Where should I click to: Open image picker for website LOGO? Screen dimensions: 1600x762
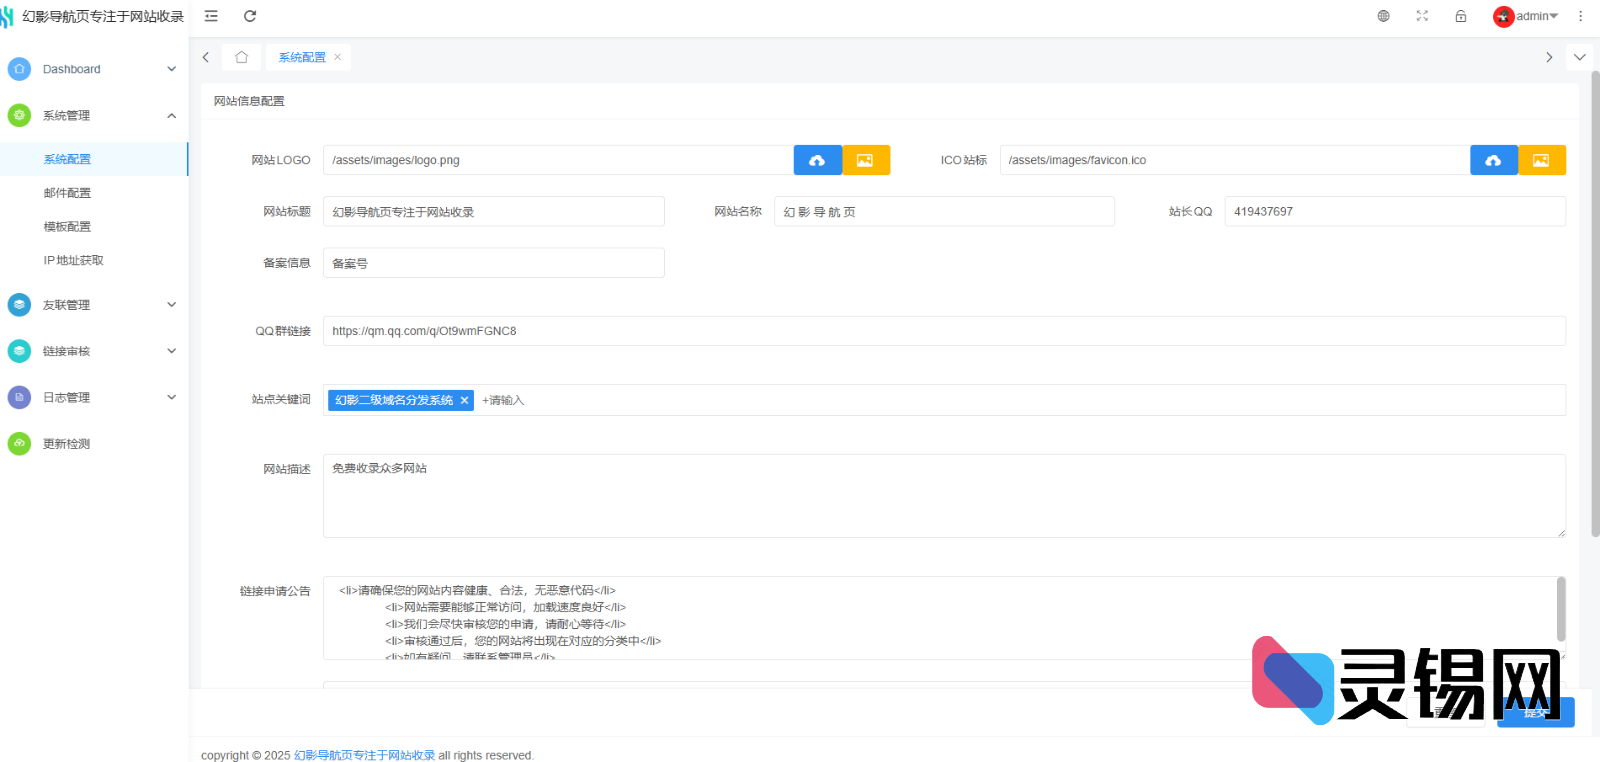(x=865, y=160)
